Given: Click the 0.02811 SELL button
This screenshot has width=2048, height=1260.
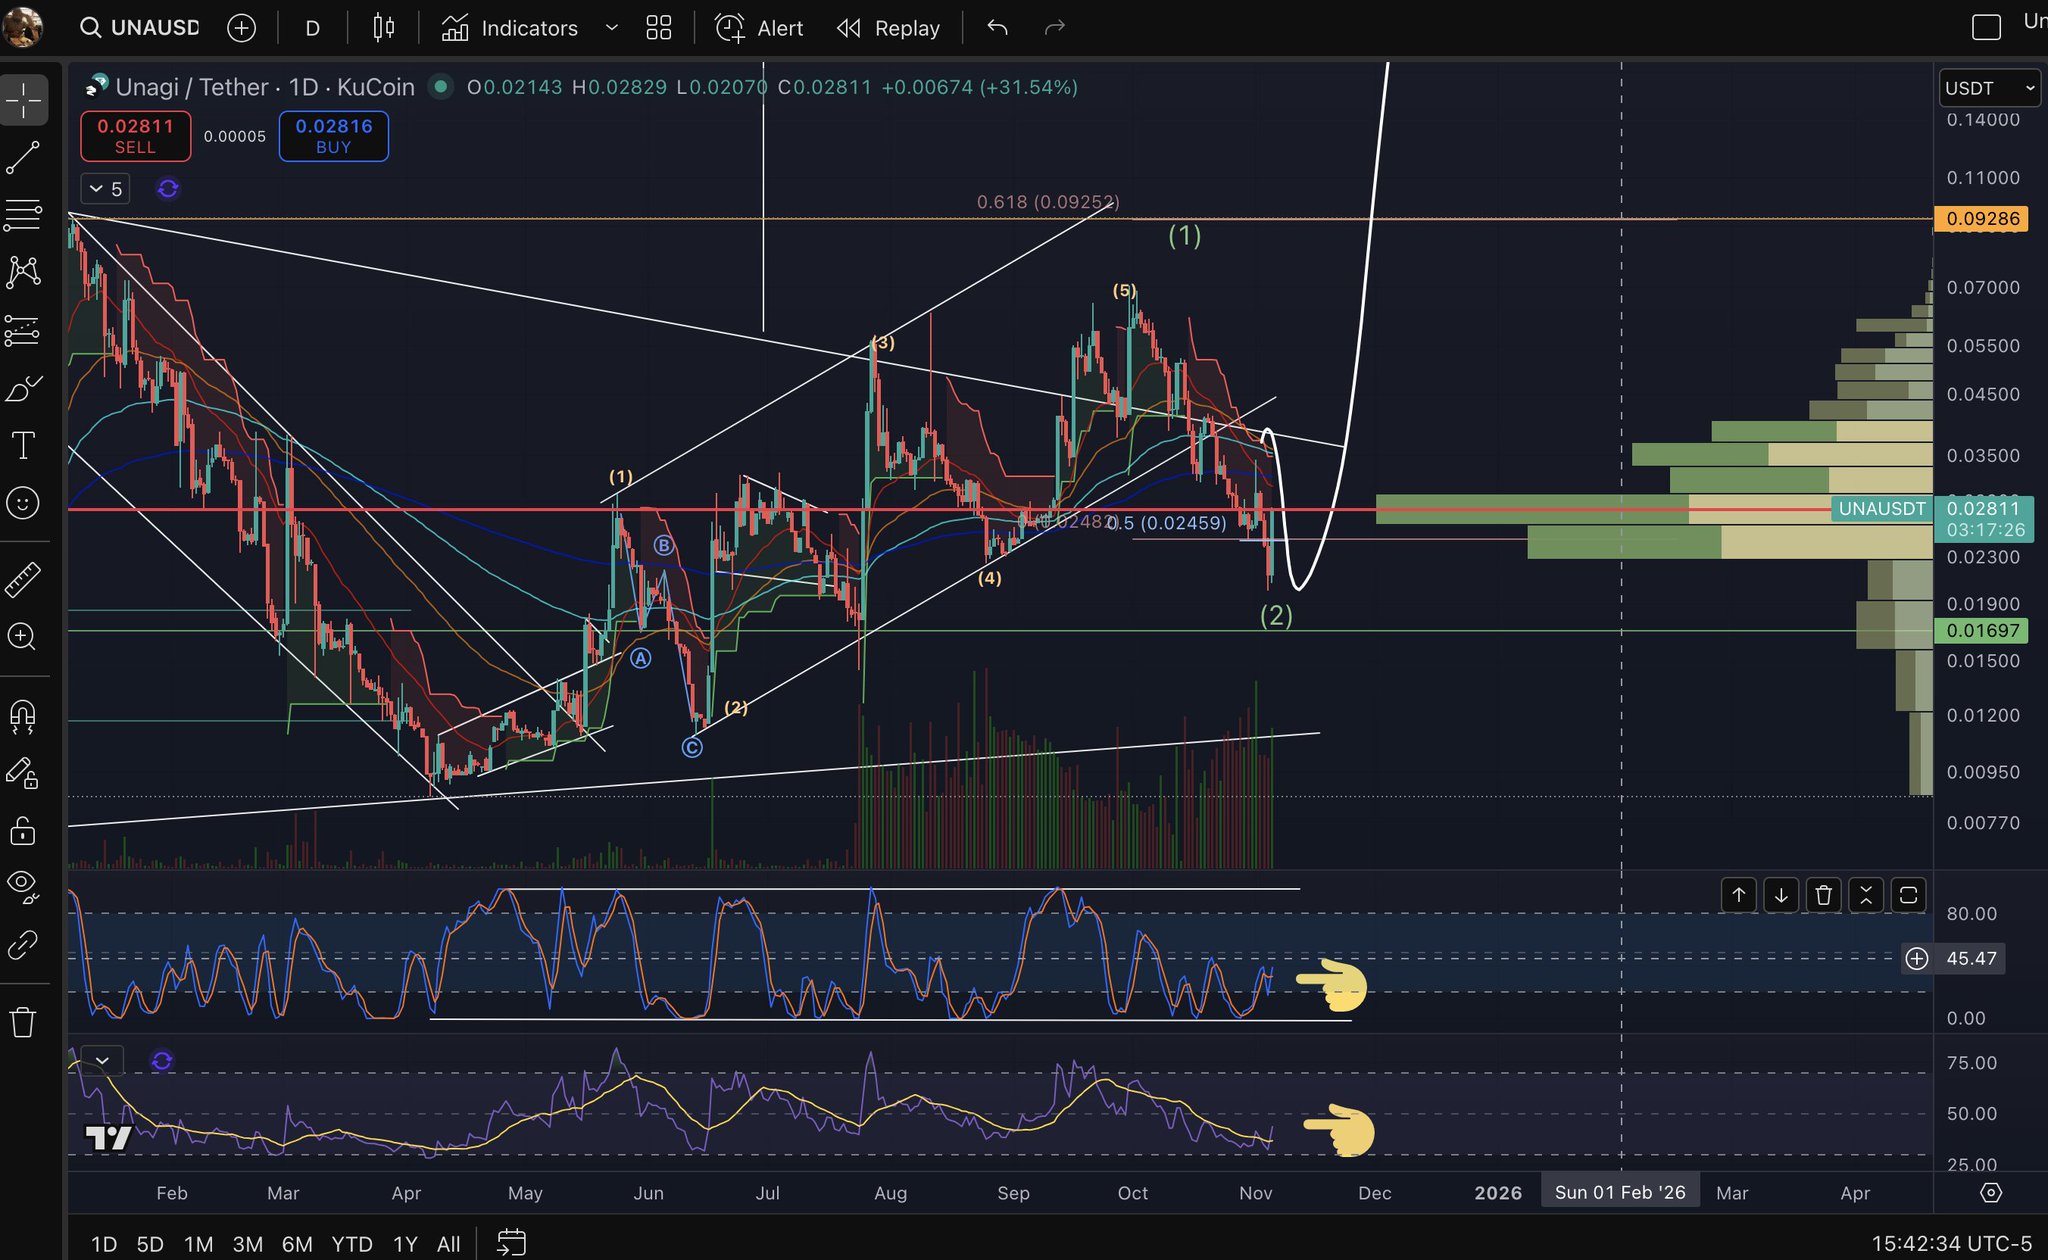Looking at the screenshot, I should click(135, 136).
